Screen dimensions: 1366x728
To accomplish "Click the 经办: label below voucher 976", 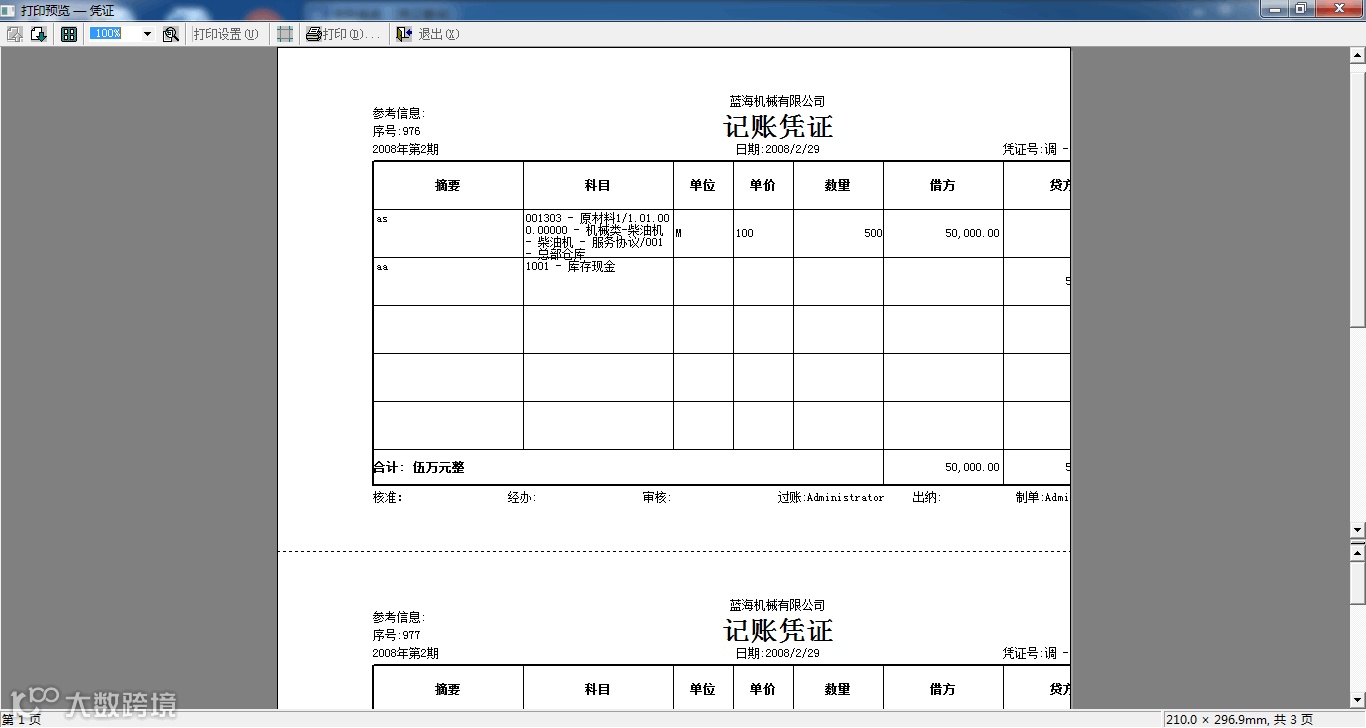I will coord(522,497).
